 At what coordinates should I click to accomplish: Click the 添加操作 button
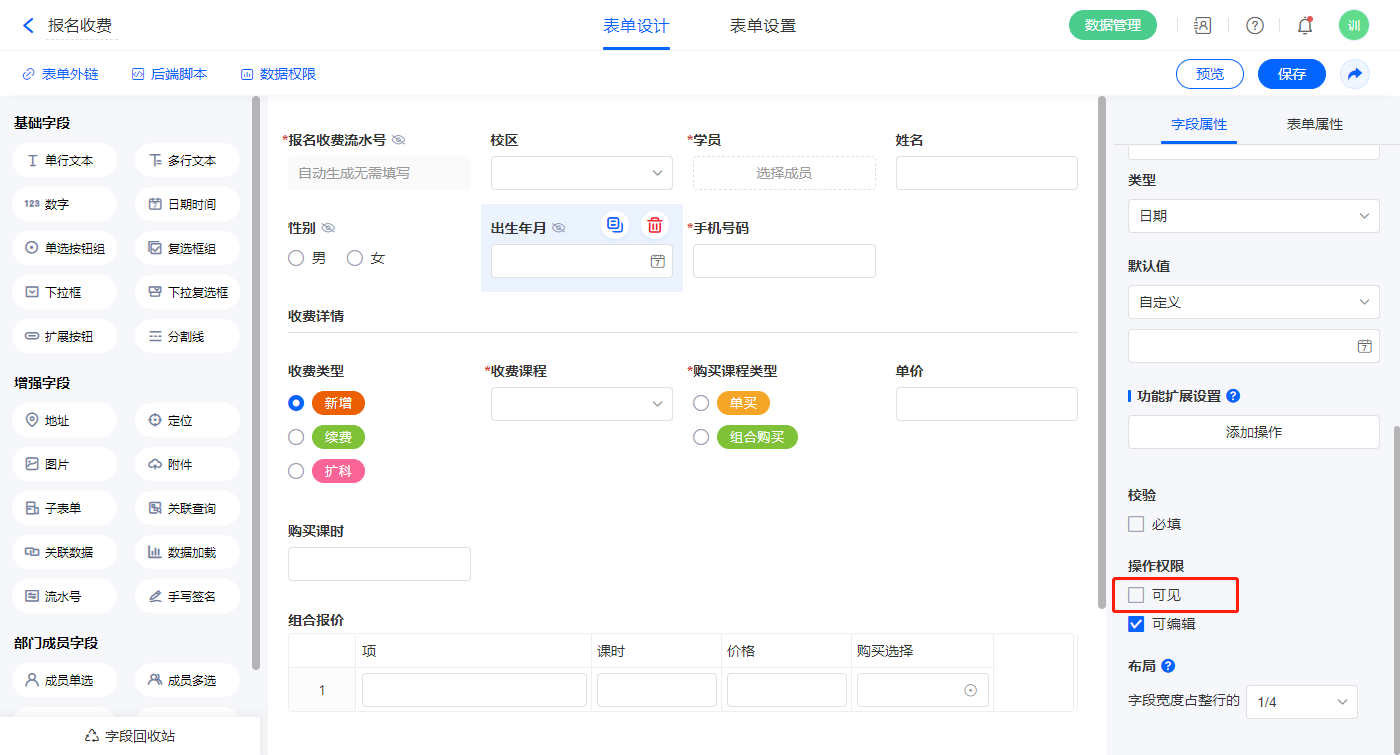(x=1253, y=432)
